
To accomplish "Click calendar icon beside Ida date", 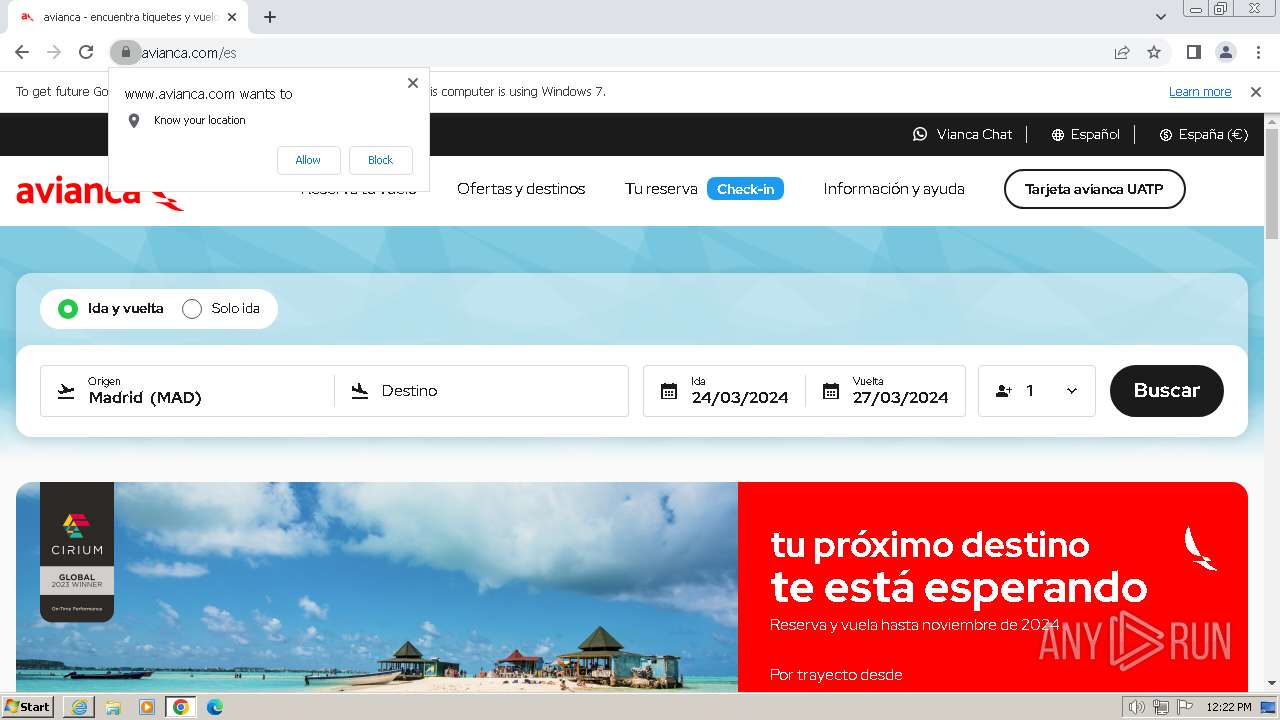I will [669, 391].
